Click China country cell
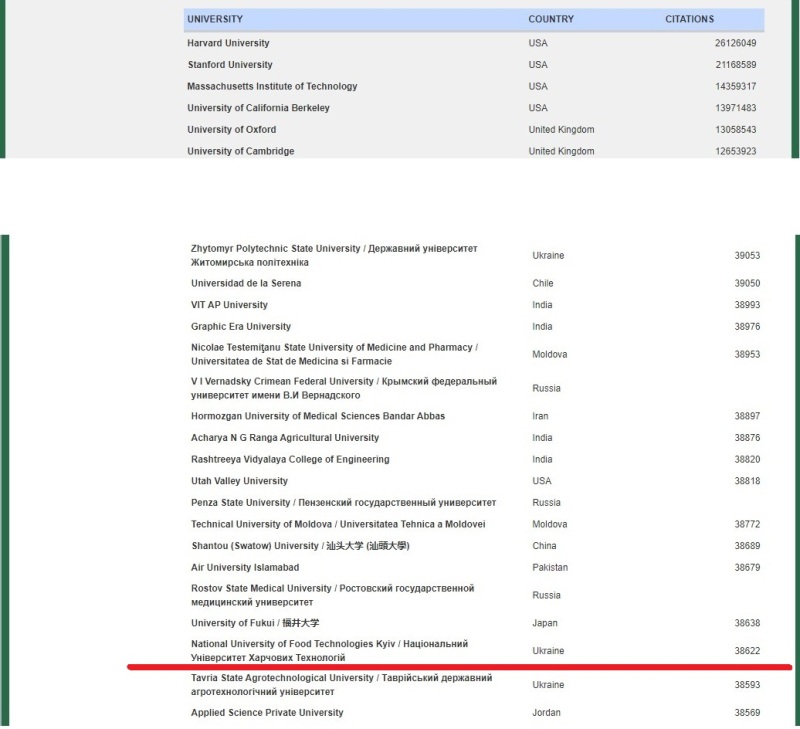 click(544, 546)
